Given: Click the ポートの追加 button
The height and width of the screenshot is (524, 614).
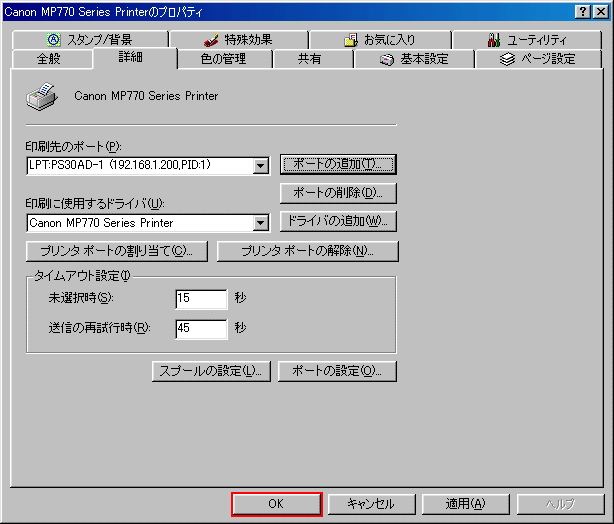Looking at the screenshot, I should pos(339,164).
